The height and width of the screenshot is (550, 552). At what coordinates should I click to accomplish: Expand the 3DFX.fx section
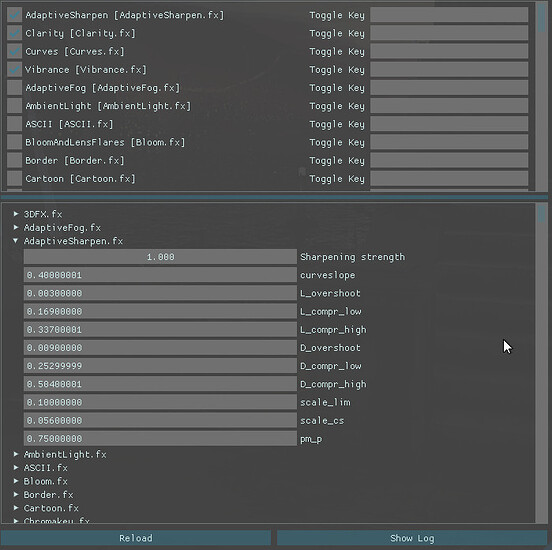(16, 214)
